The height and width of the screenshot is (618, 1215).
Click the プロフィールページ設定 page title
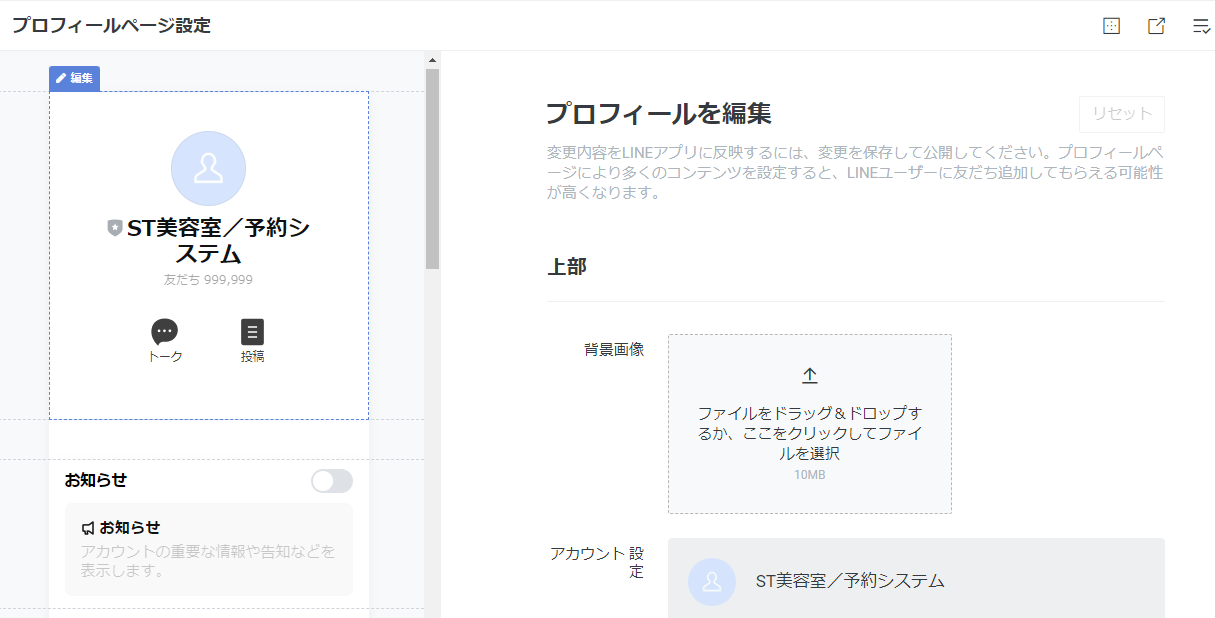(x=112, y=26)
